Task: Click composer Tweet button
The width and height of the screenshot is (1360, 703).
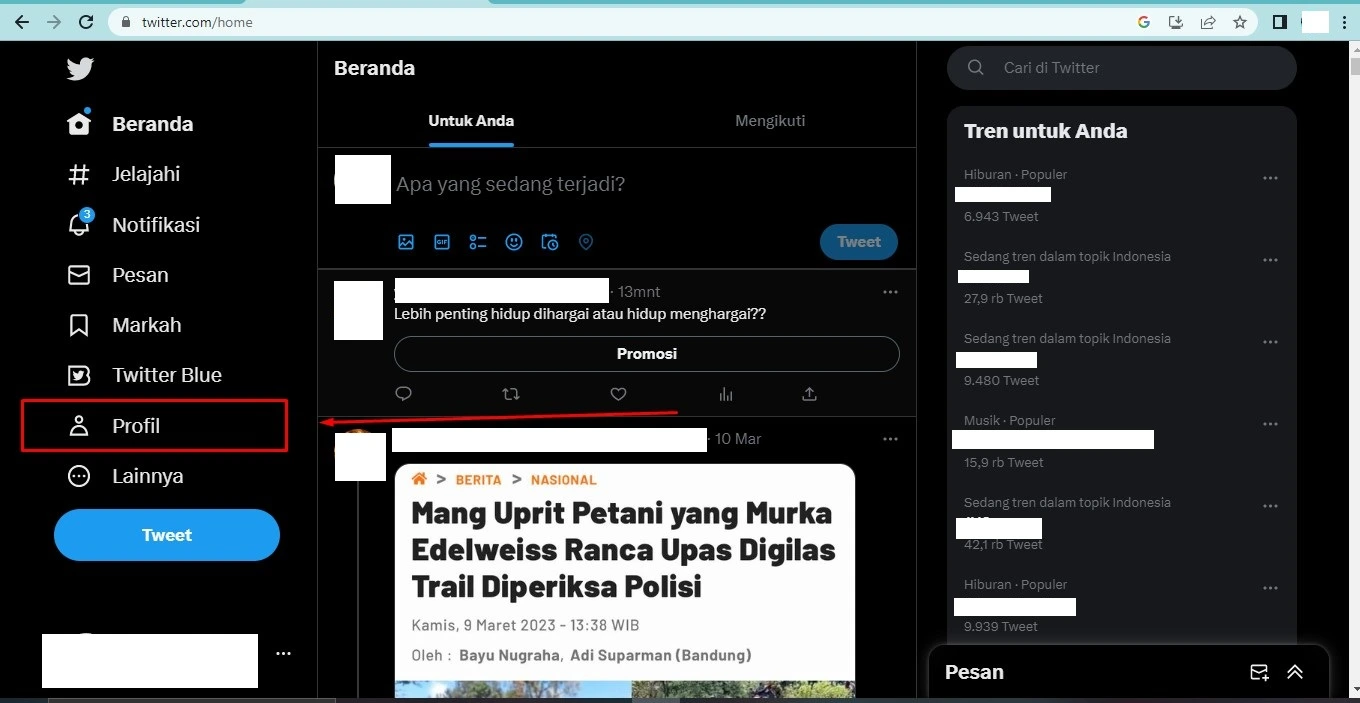Action: 859,242
